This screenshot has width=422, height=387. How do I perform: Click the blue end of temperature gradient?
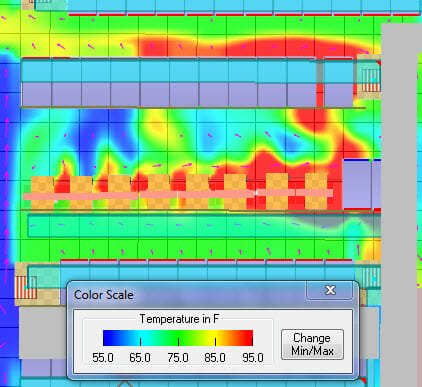[x=108, y=337]
